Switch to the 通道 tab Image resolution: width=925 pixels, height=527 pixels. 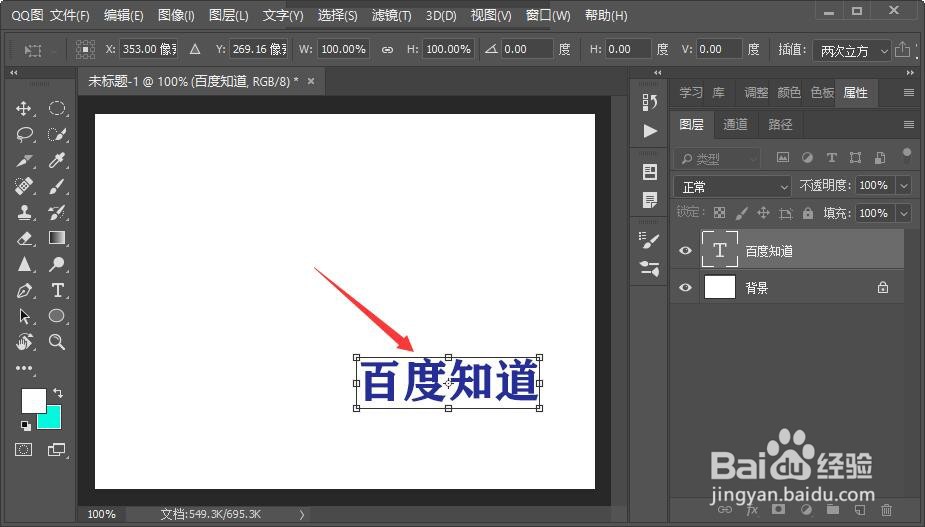[735, 125]
